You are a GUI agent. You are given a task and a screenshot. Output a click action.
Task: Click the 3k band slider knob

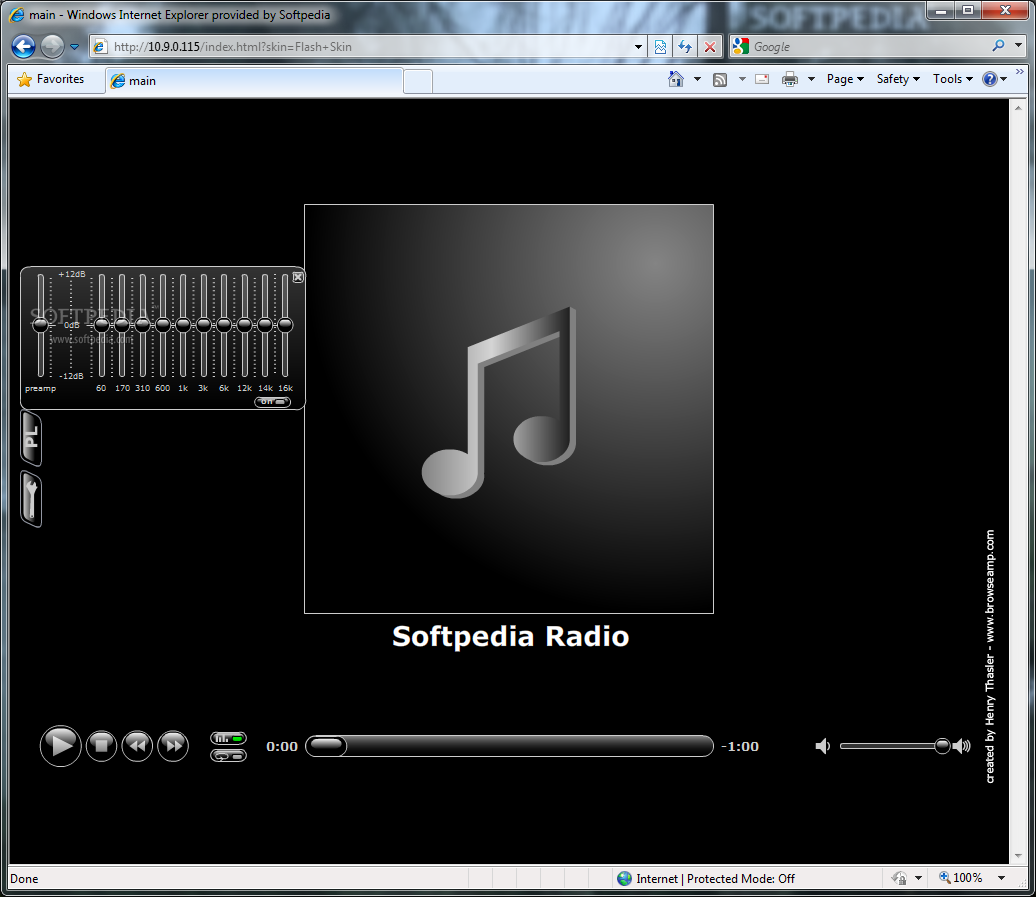click(x=204, y=324)
